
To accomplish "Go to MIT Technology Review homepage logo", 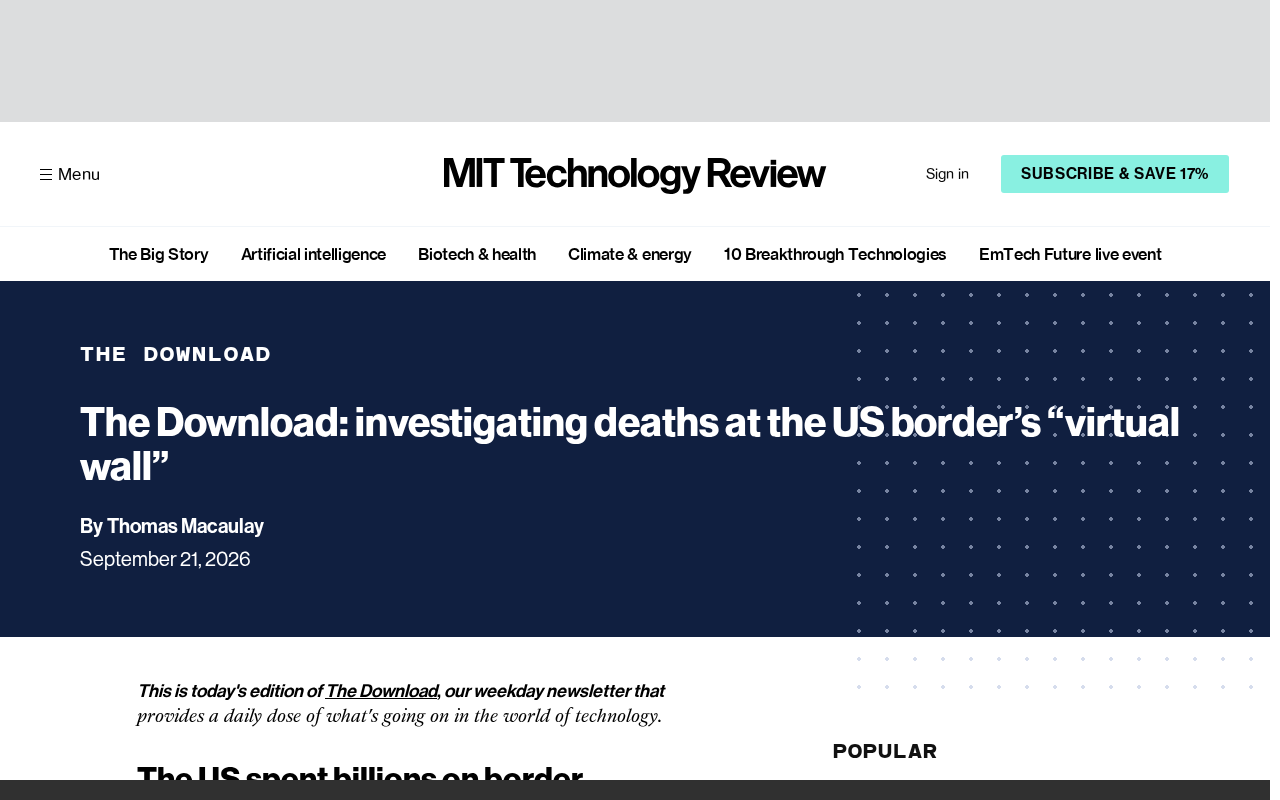I will point(634,174).
